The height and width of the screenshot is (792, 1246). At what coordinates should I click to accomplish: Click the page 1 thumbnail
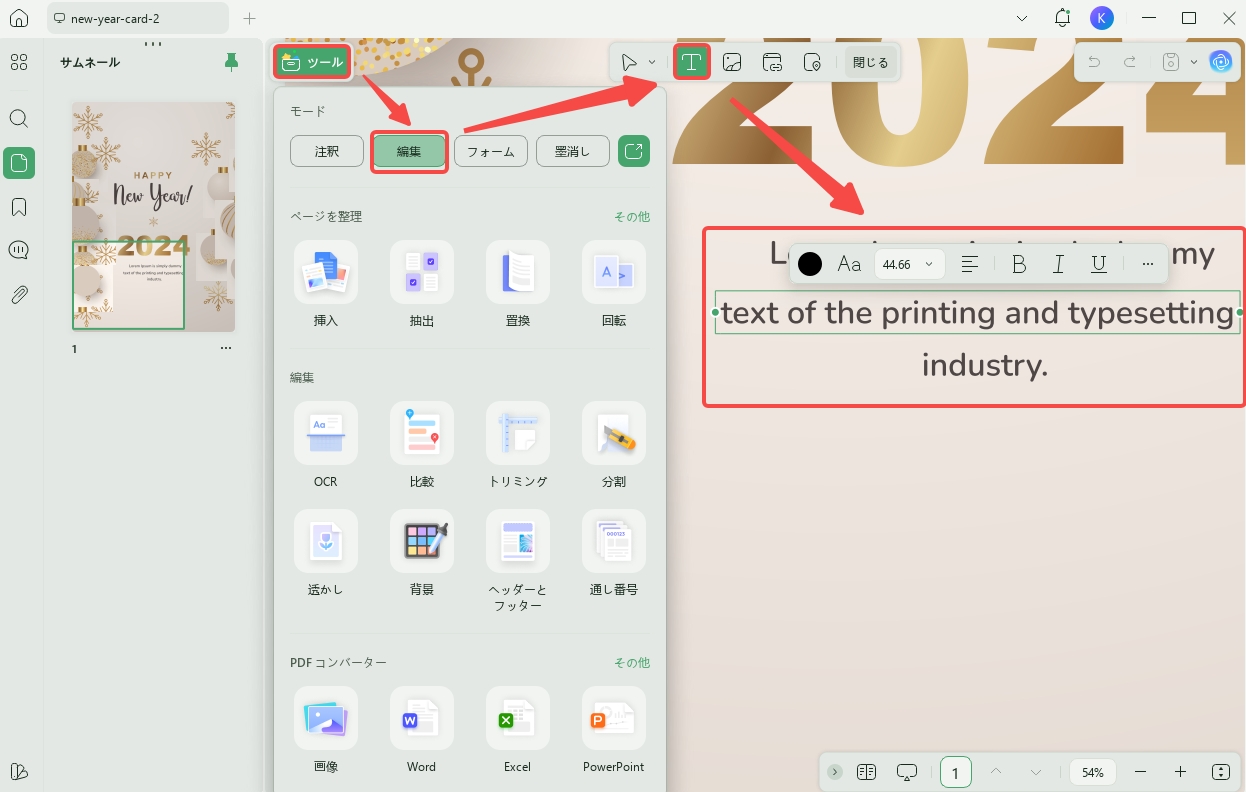click(x=154, y=216)
